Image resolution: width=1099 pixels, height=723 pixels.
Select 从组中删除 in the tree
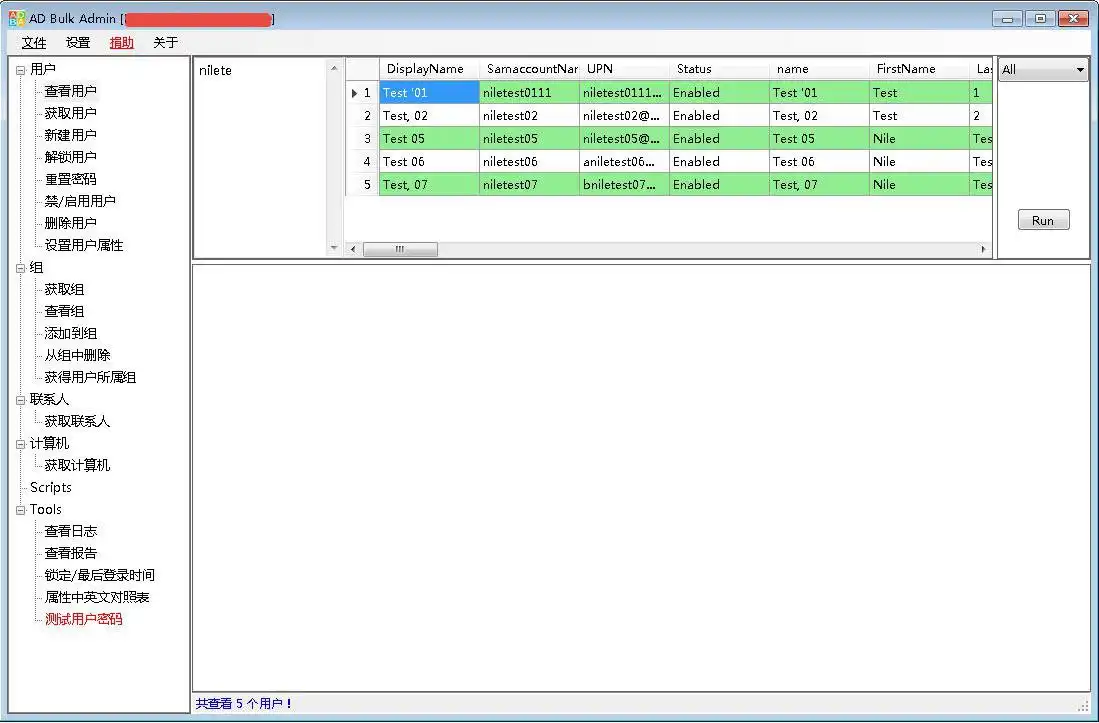coord(77,355)
